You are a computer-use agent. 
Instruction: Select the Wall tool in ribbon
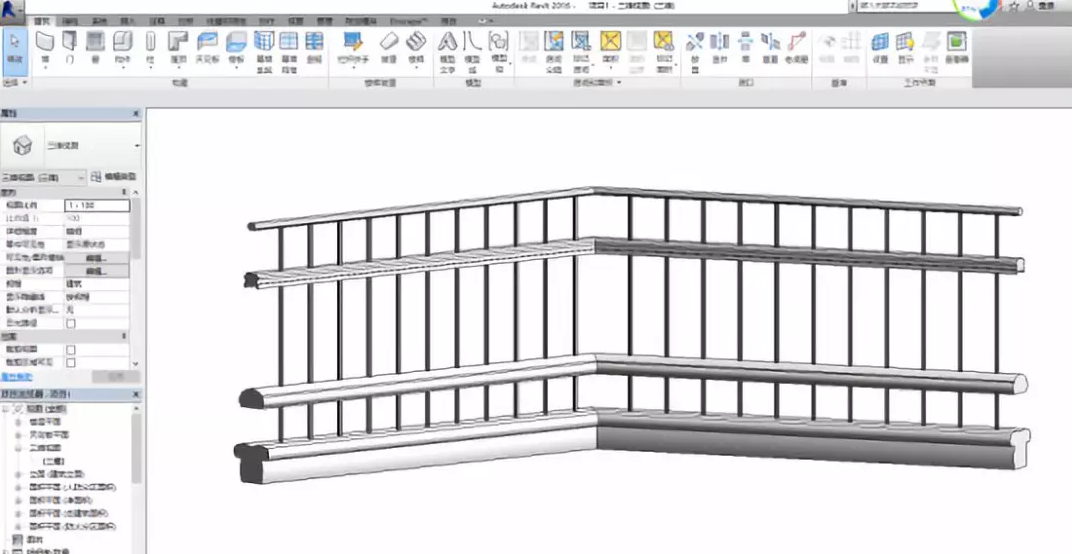45,48
